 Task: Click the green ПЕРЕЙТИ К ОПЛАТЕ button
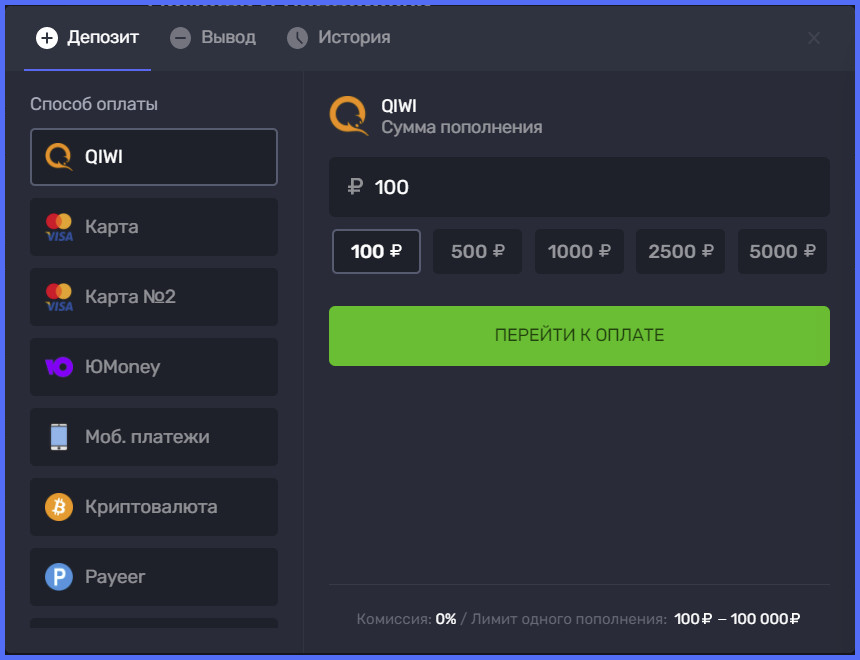tap(579, 336)
